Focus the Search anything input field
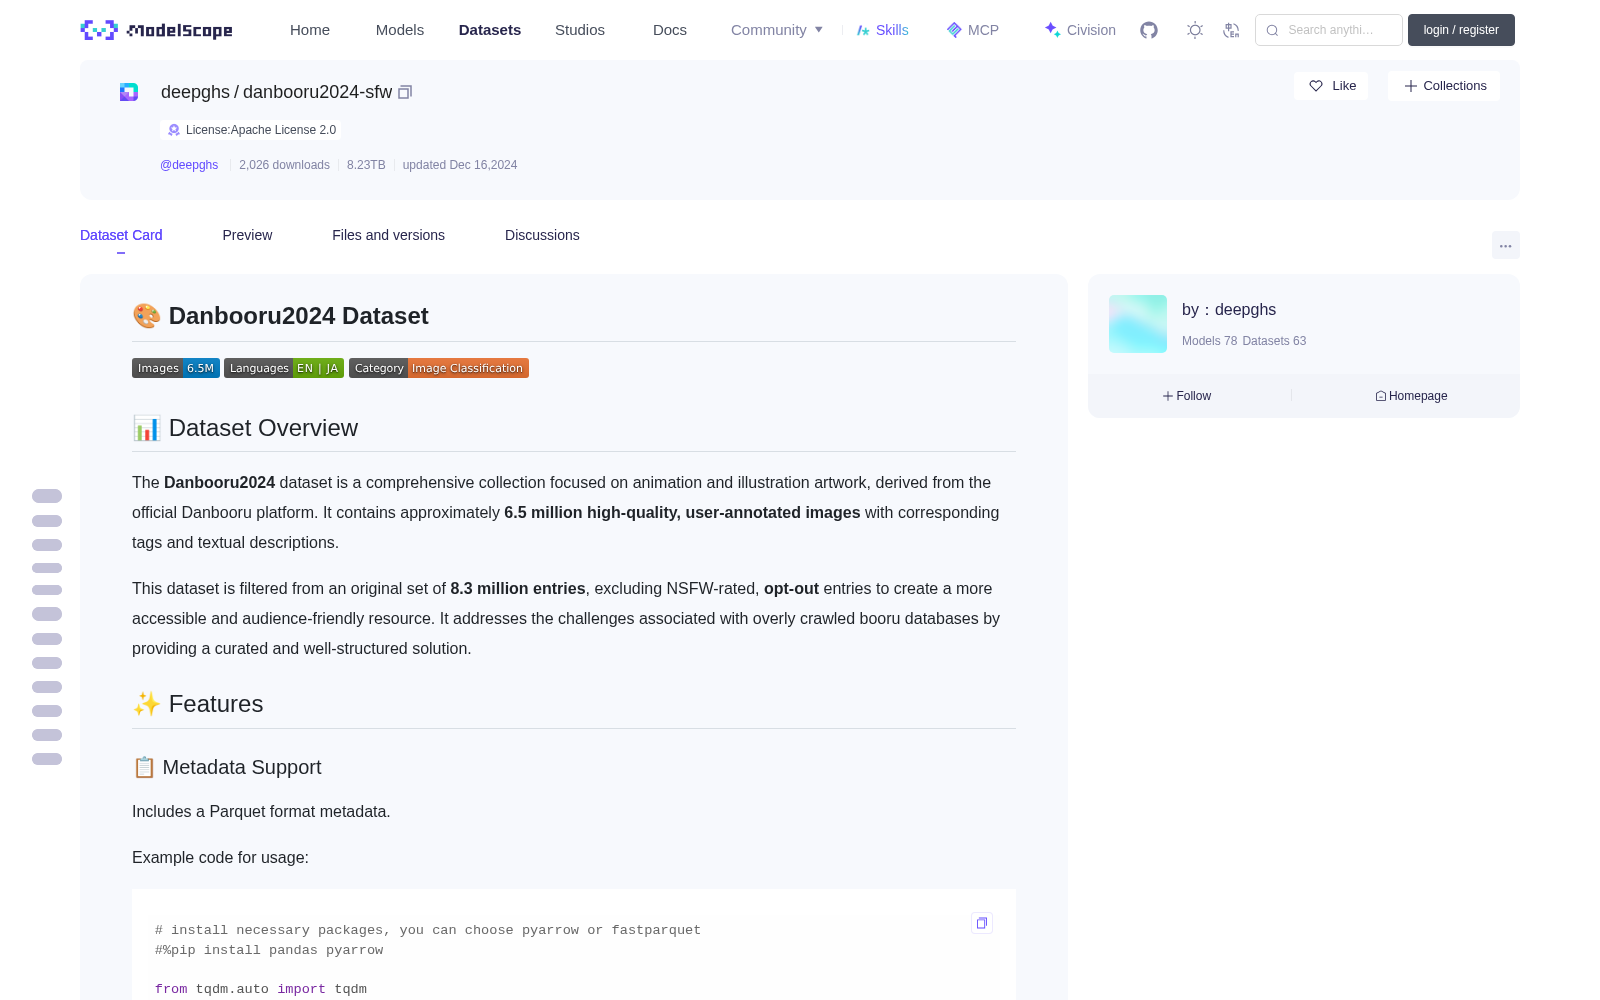This screenshot has height=1000, width=1600. [1329, 30]
